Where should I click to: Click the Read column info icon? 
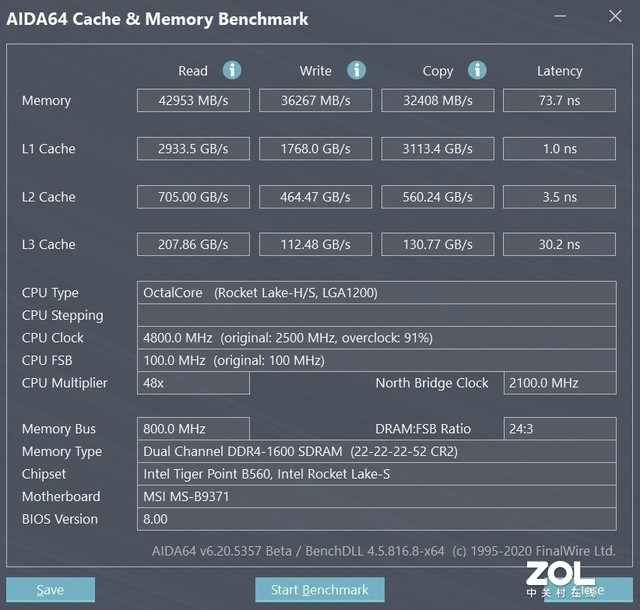[x=232, y=70]
